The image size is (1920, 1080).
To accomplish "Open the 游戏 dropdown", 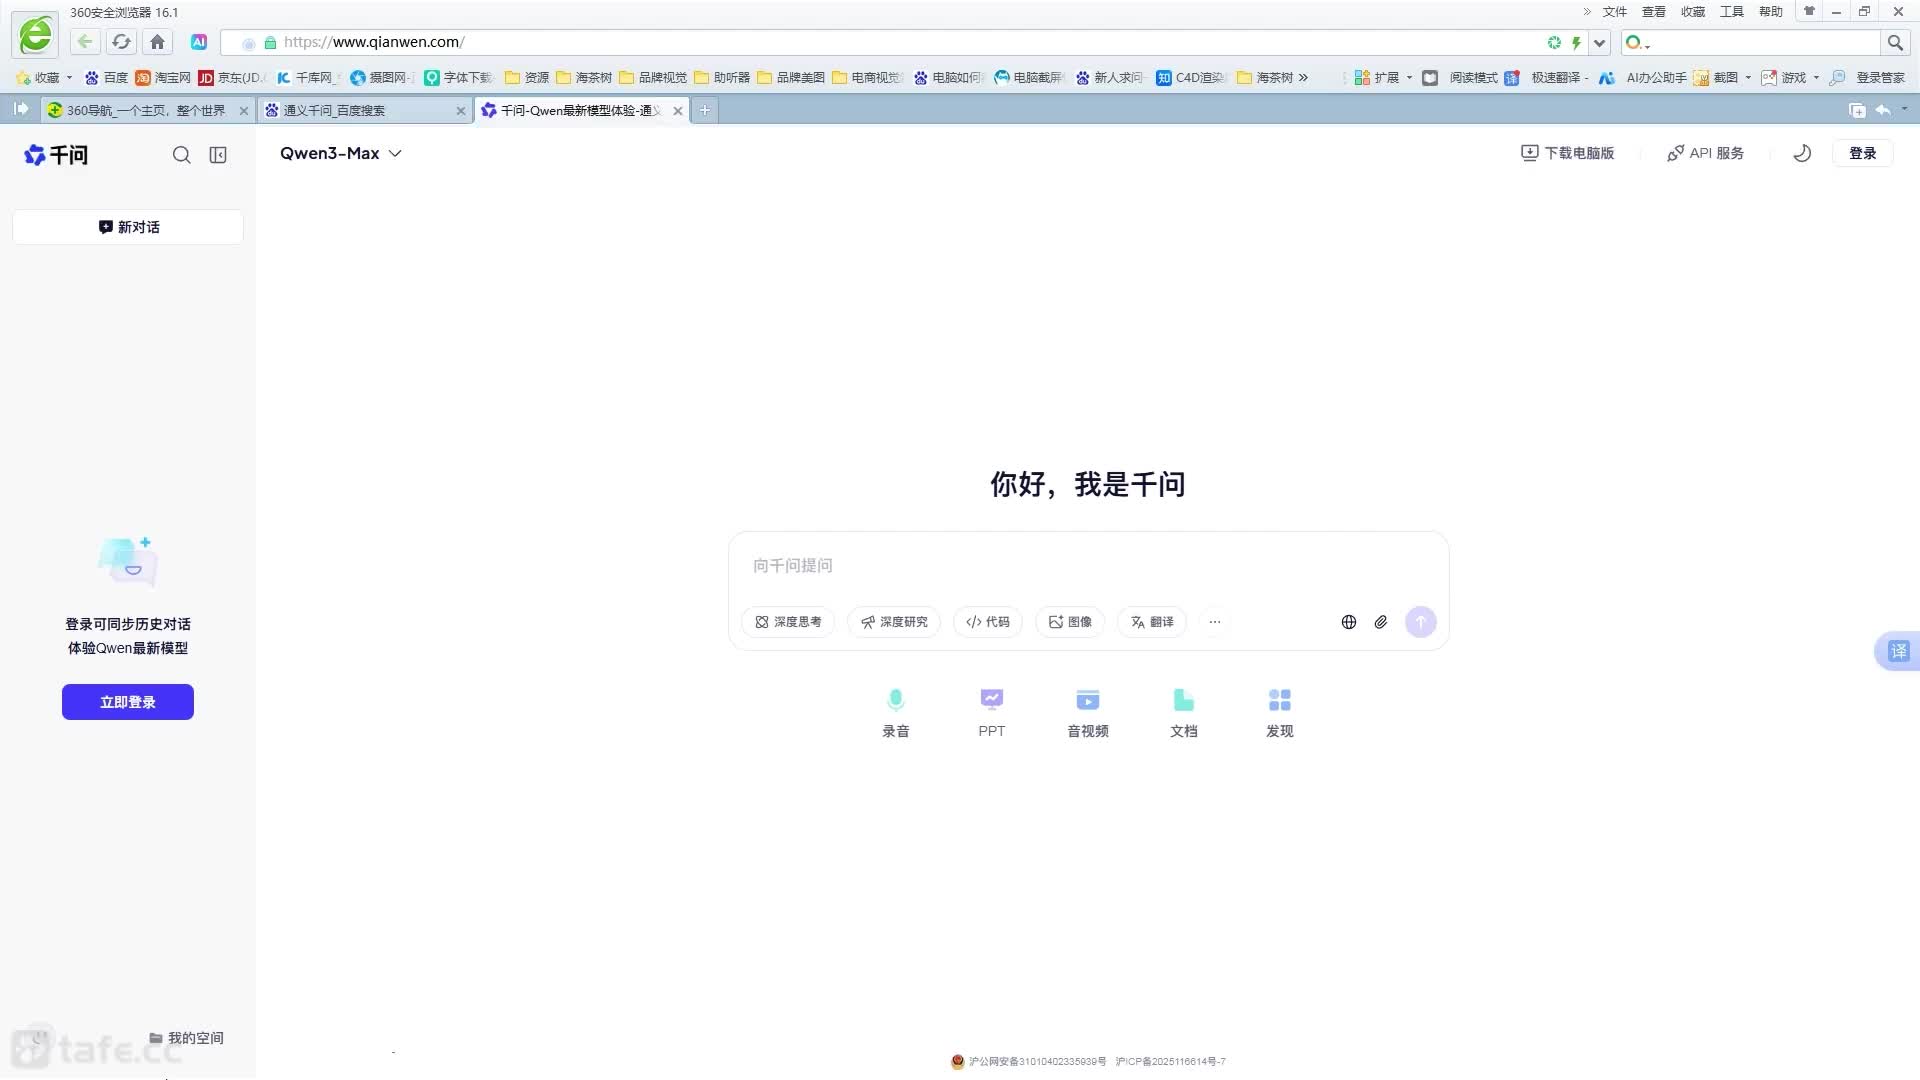I will point(1790,77).
